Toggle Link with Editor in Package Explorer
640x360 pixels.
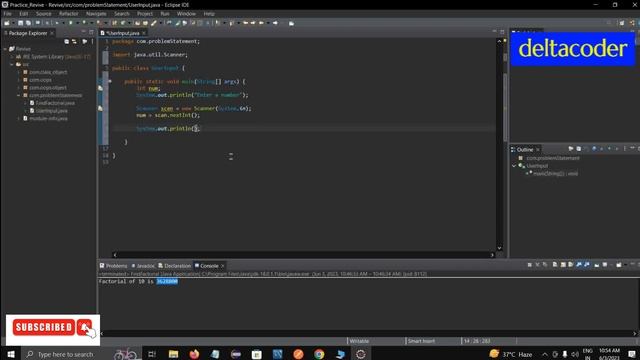click(74, 41)
